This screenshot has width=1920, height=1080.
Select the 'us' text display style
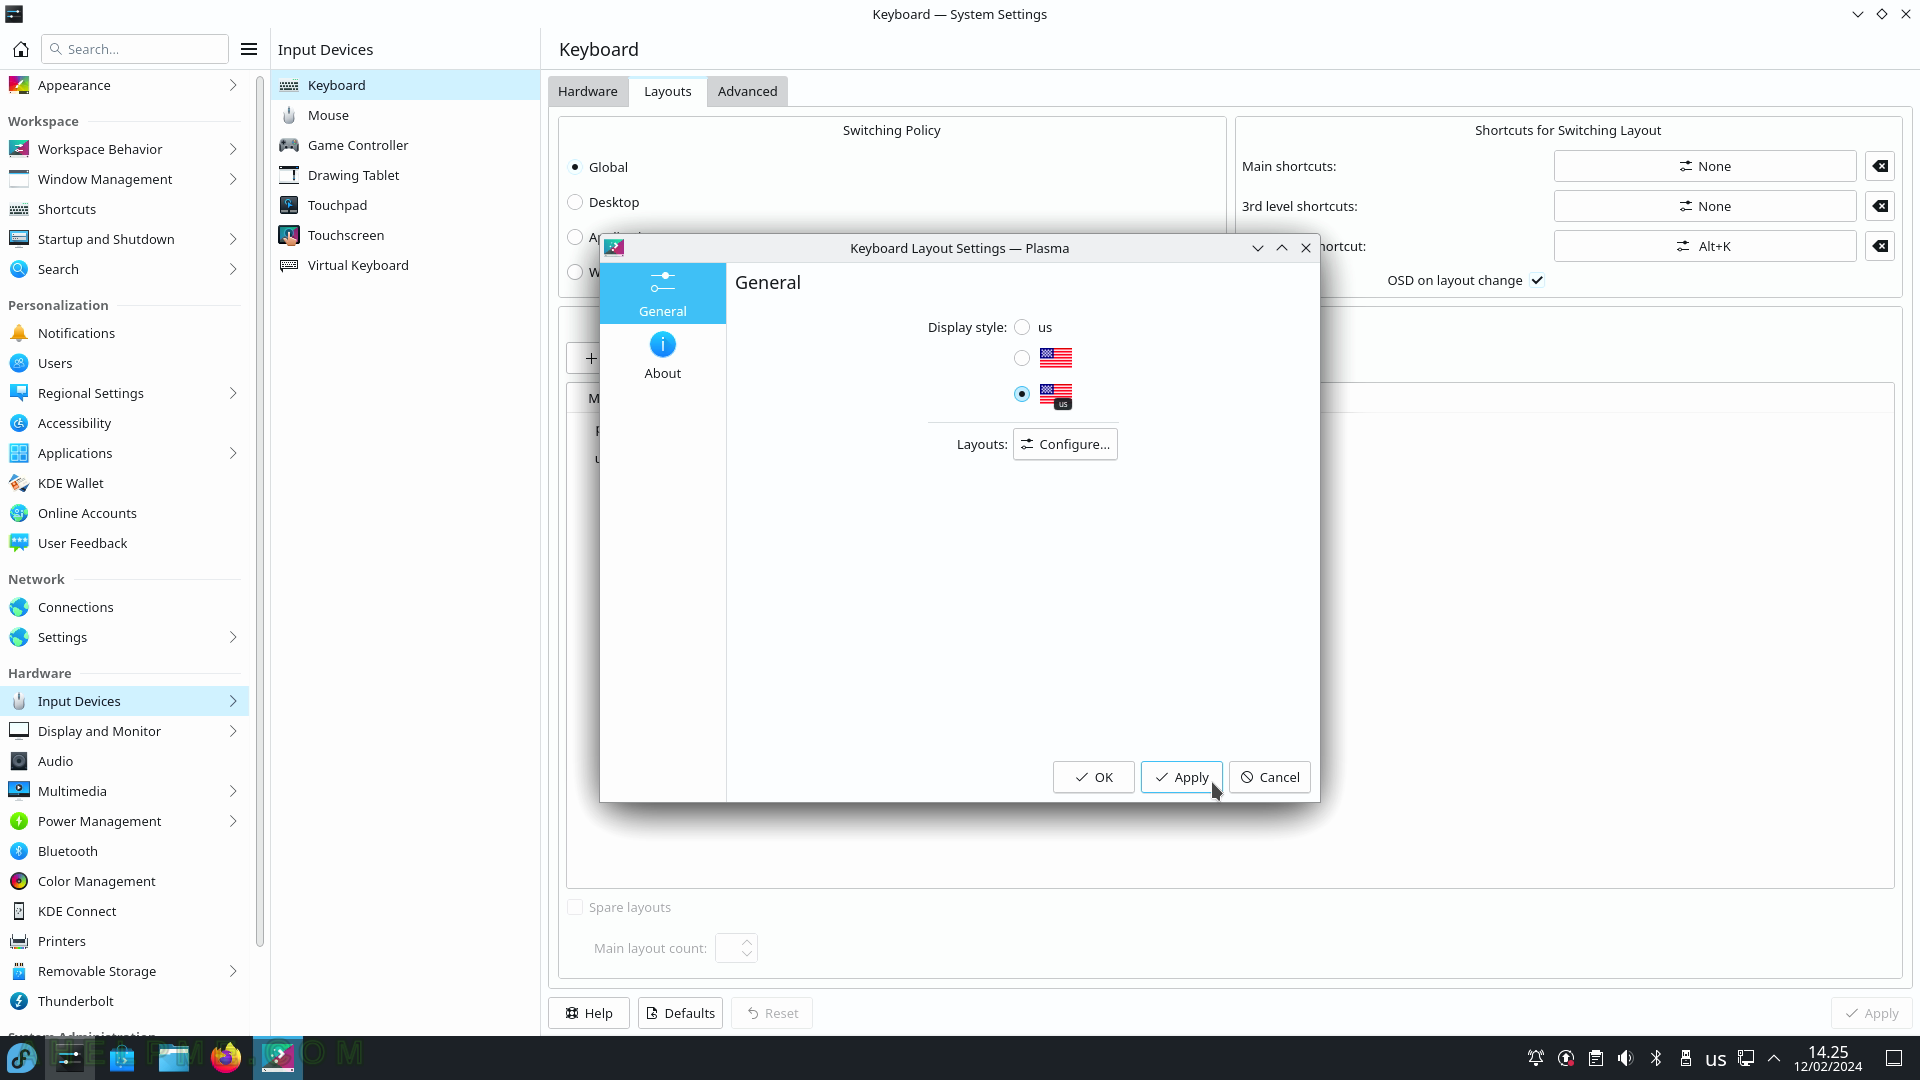point(1022,327)
